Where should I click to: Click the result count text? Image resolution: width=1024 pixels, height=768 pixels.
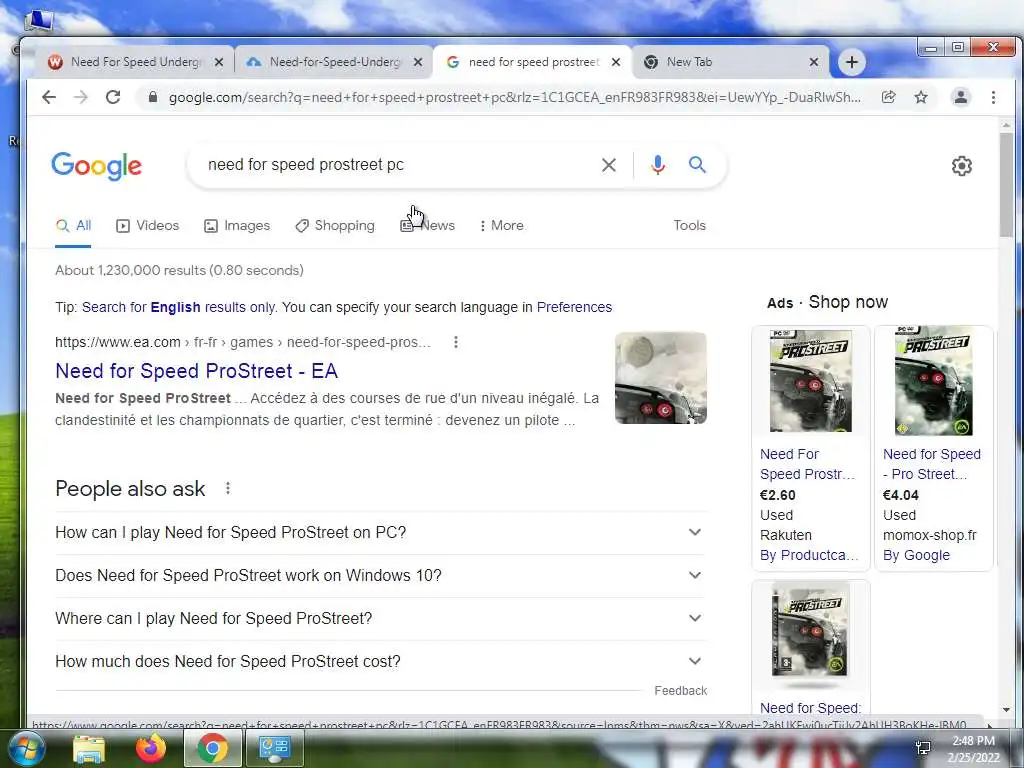(179, 270)
